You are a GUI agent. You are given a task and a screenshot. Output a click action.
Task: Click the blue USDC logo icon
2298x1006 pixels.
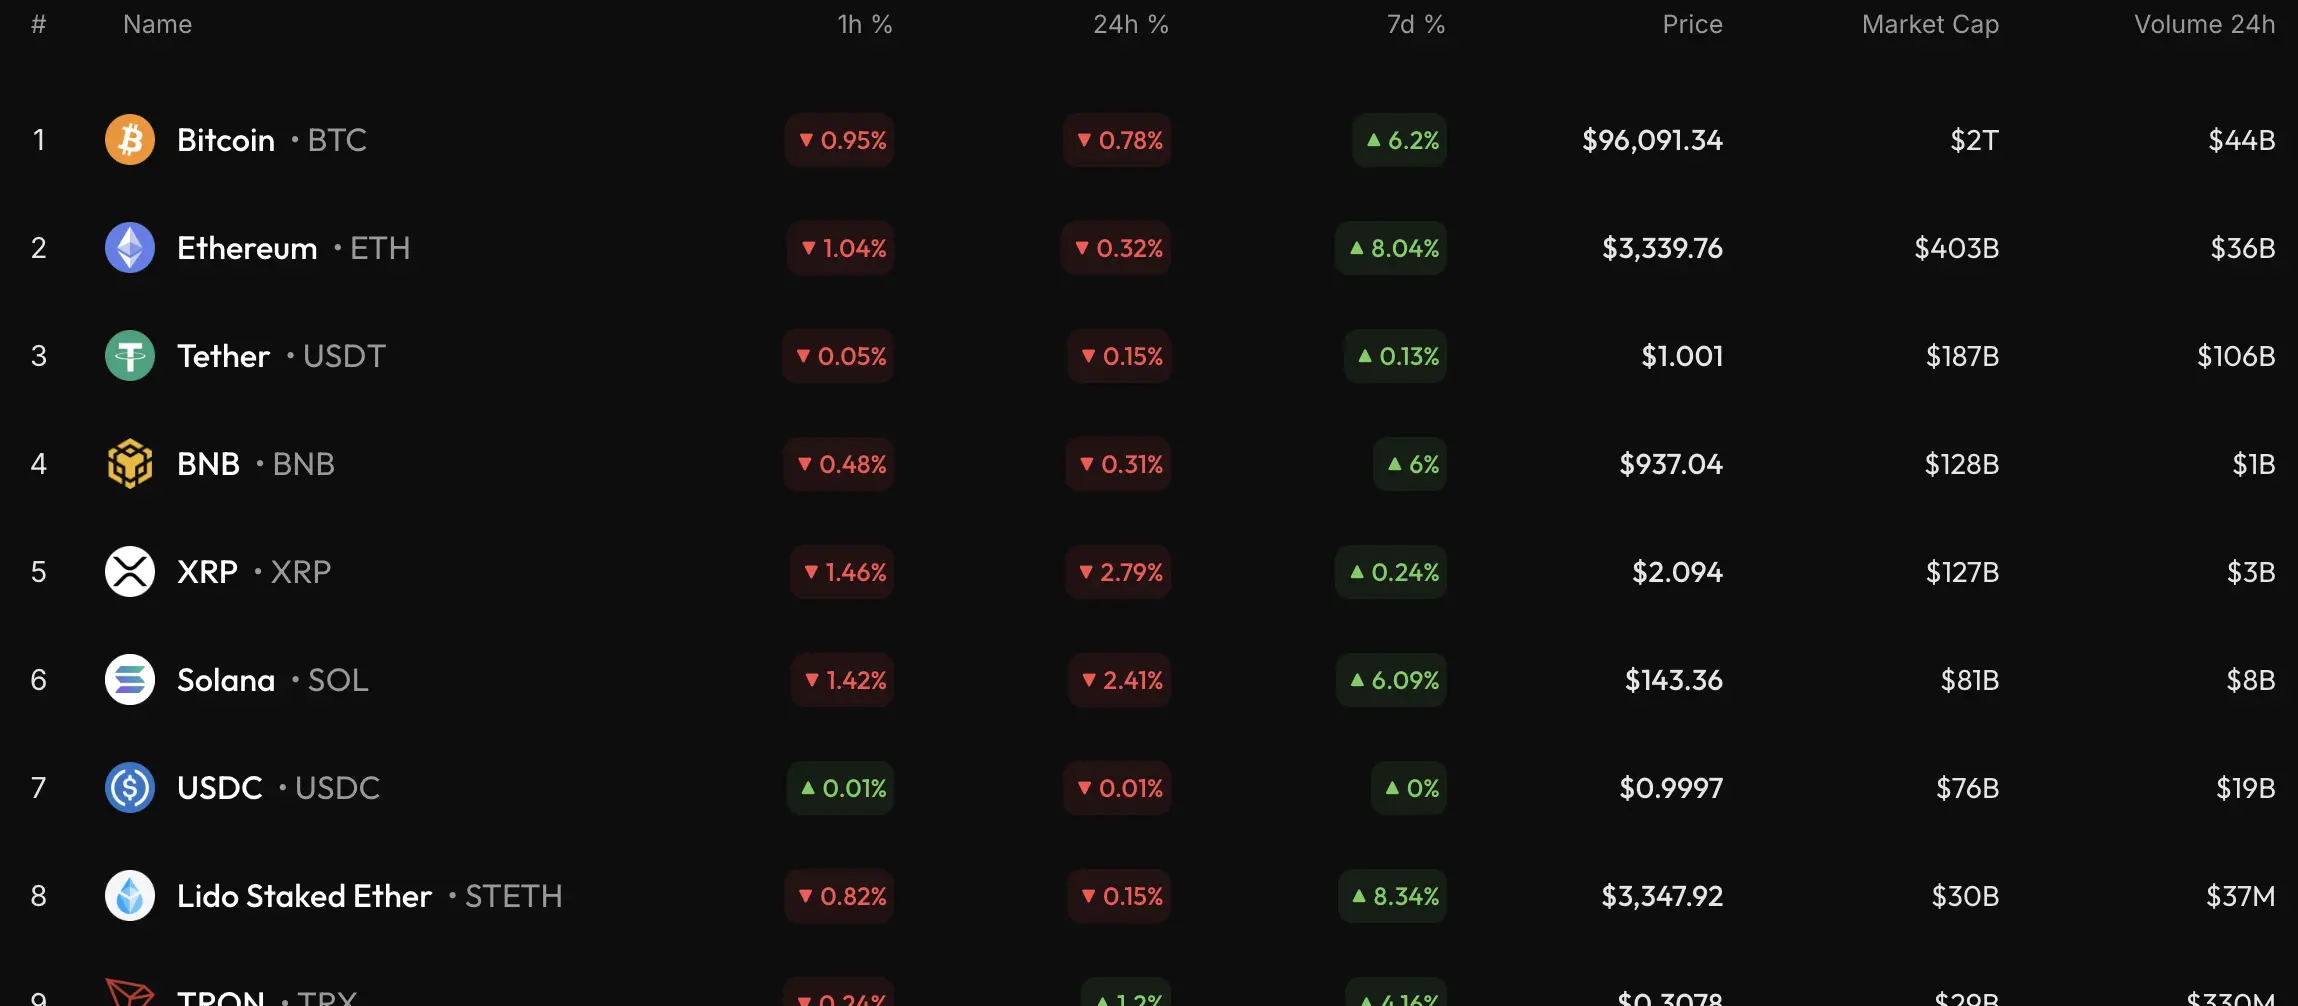[130, 788]
